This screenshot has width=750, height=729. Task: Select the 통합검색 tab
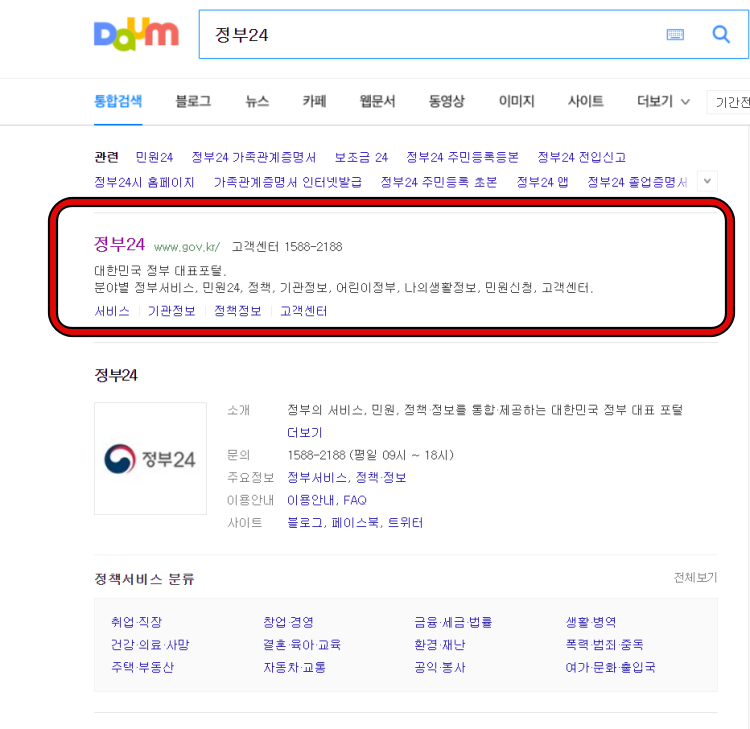(x=118, y=101)
